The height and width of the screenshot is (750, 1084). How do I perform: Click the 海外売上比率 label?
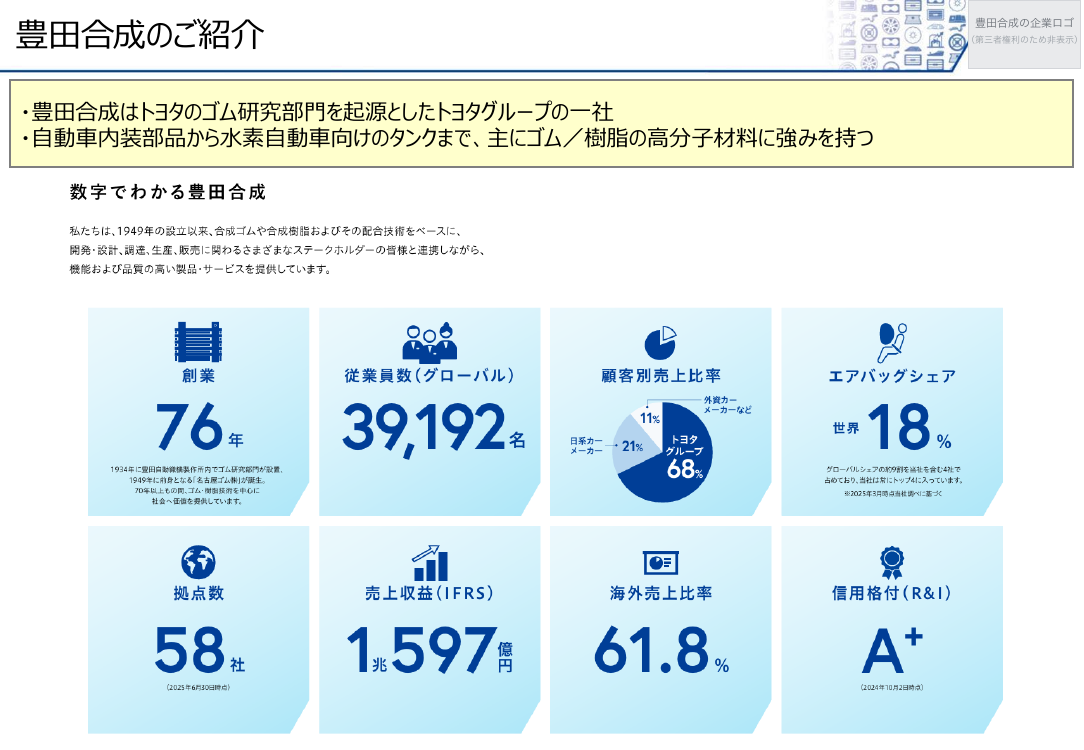(x=661, y=593)
